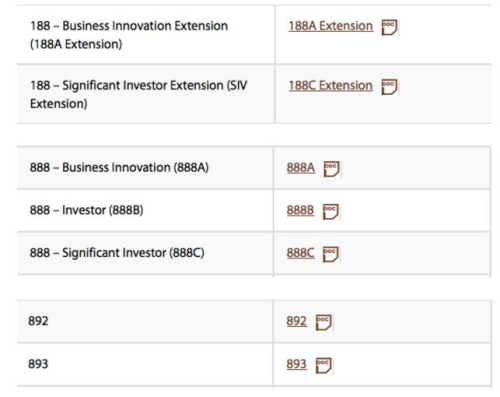Viewport: 500px width, 397px height.
Task: Click the DOC file icon next to 892
Action: pos(324,322)
